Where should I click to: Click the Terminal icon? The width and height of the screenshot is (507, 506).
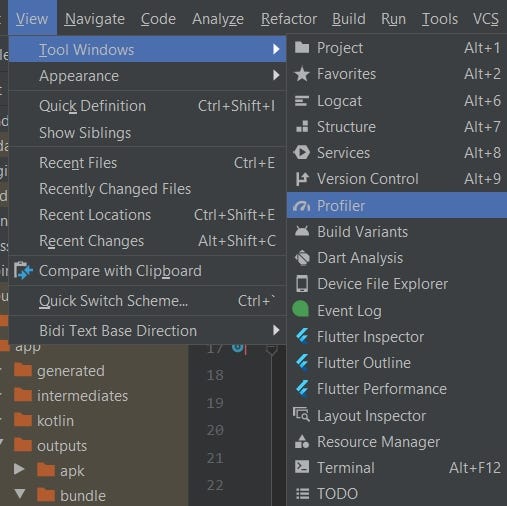tap(302, 467)
